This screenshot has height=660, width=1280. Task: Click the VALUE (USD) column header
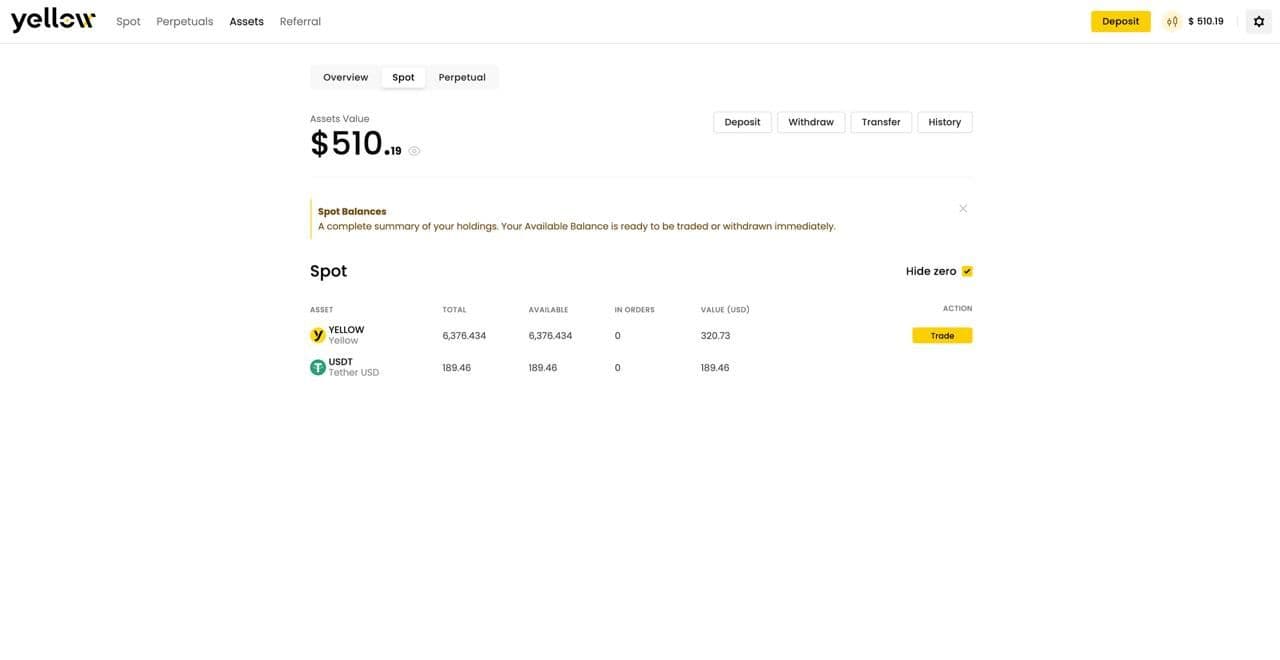pos(725,310)
